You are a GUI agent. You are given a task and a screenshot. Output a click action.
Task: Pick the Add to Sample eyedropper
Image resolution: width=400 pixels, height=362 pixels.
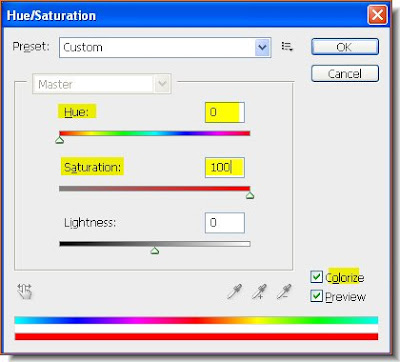point(259,291)
